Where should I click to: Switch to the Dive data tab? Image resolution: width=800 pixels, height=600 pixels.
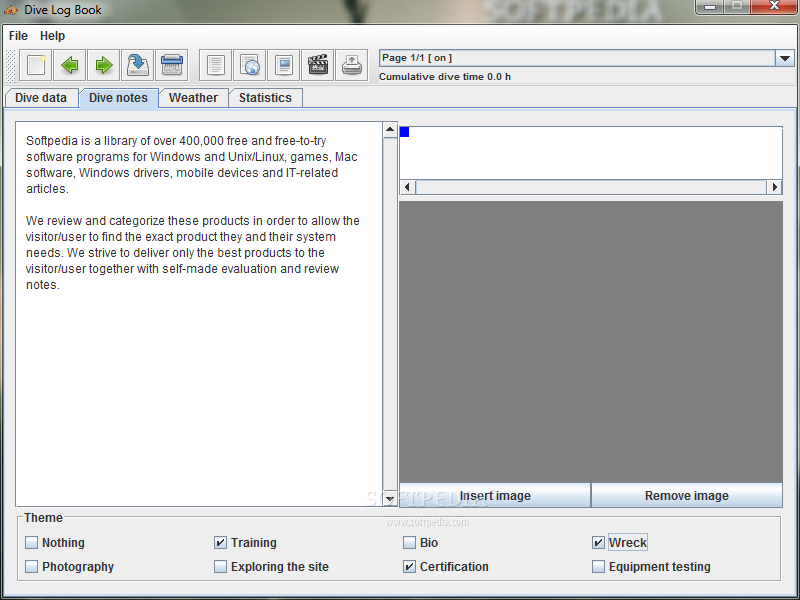click(41, 98)
